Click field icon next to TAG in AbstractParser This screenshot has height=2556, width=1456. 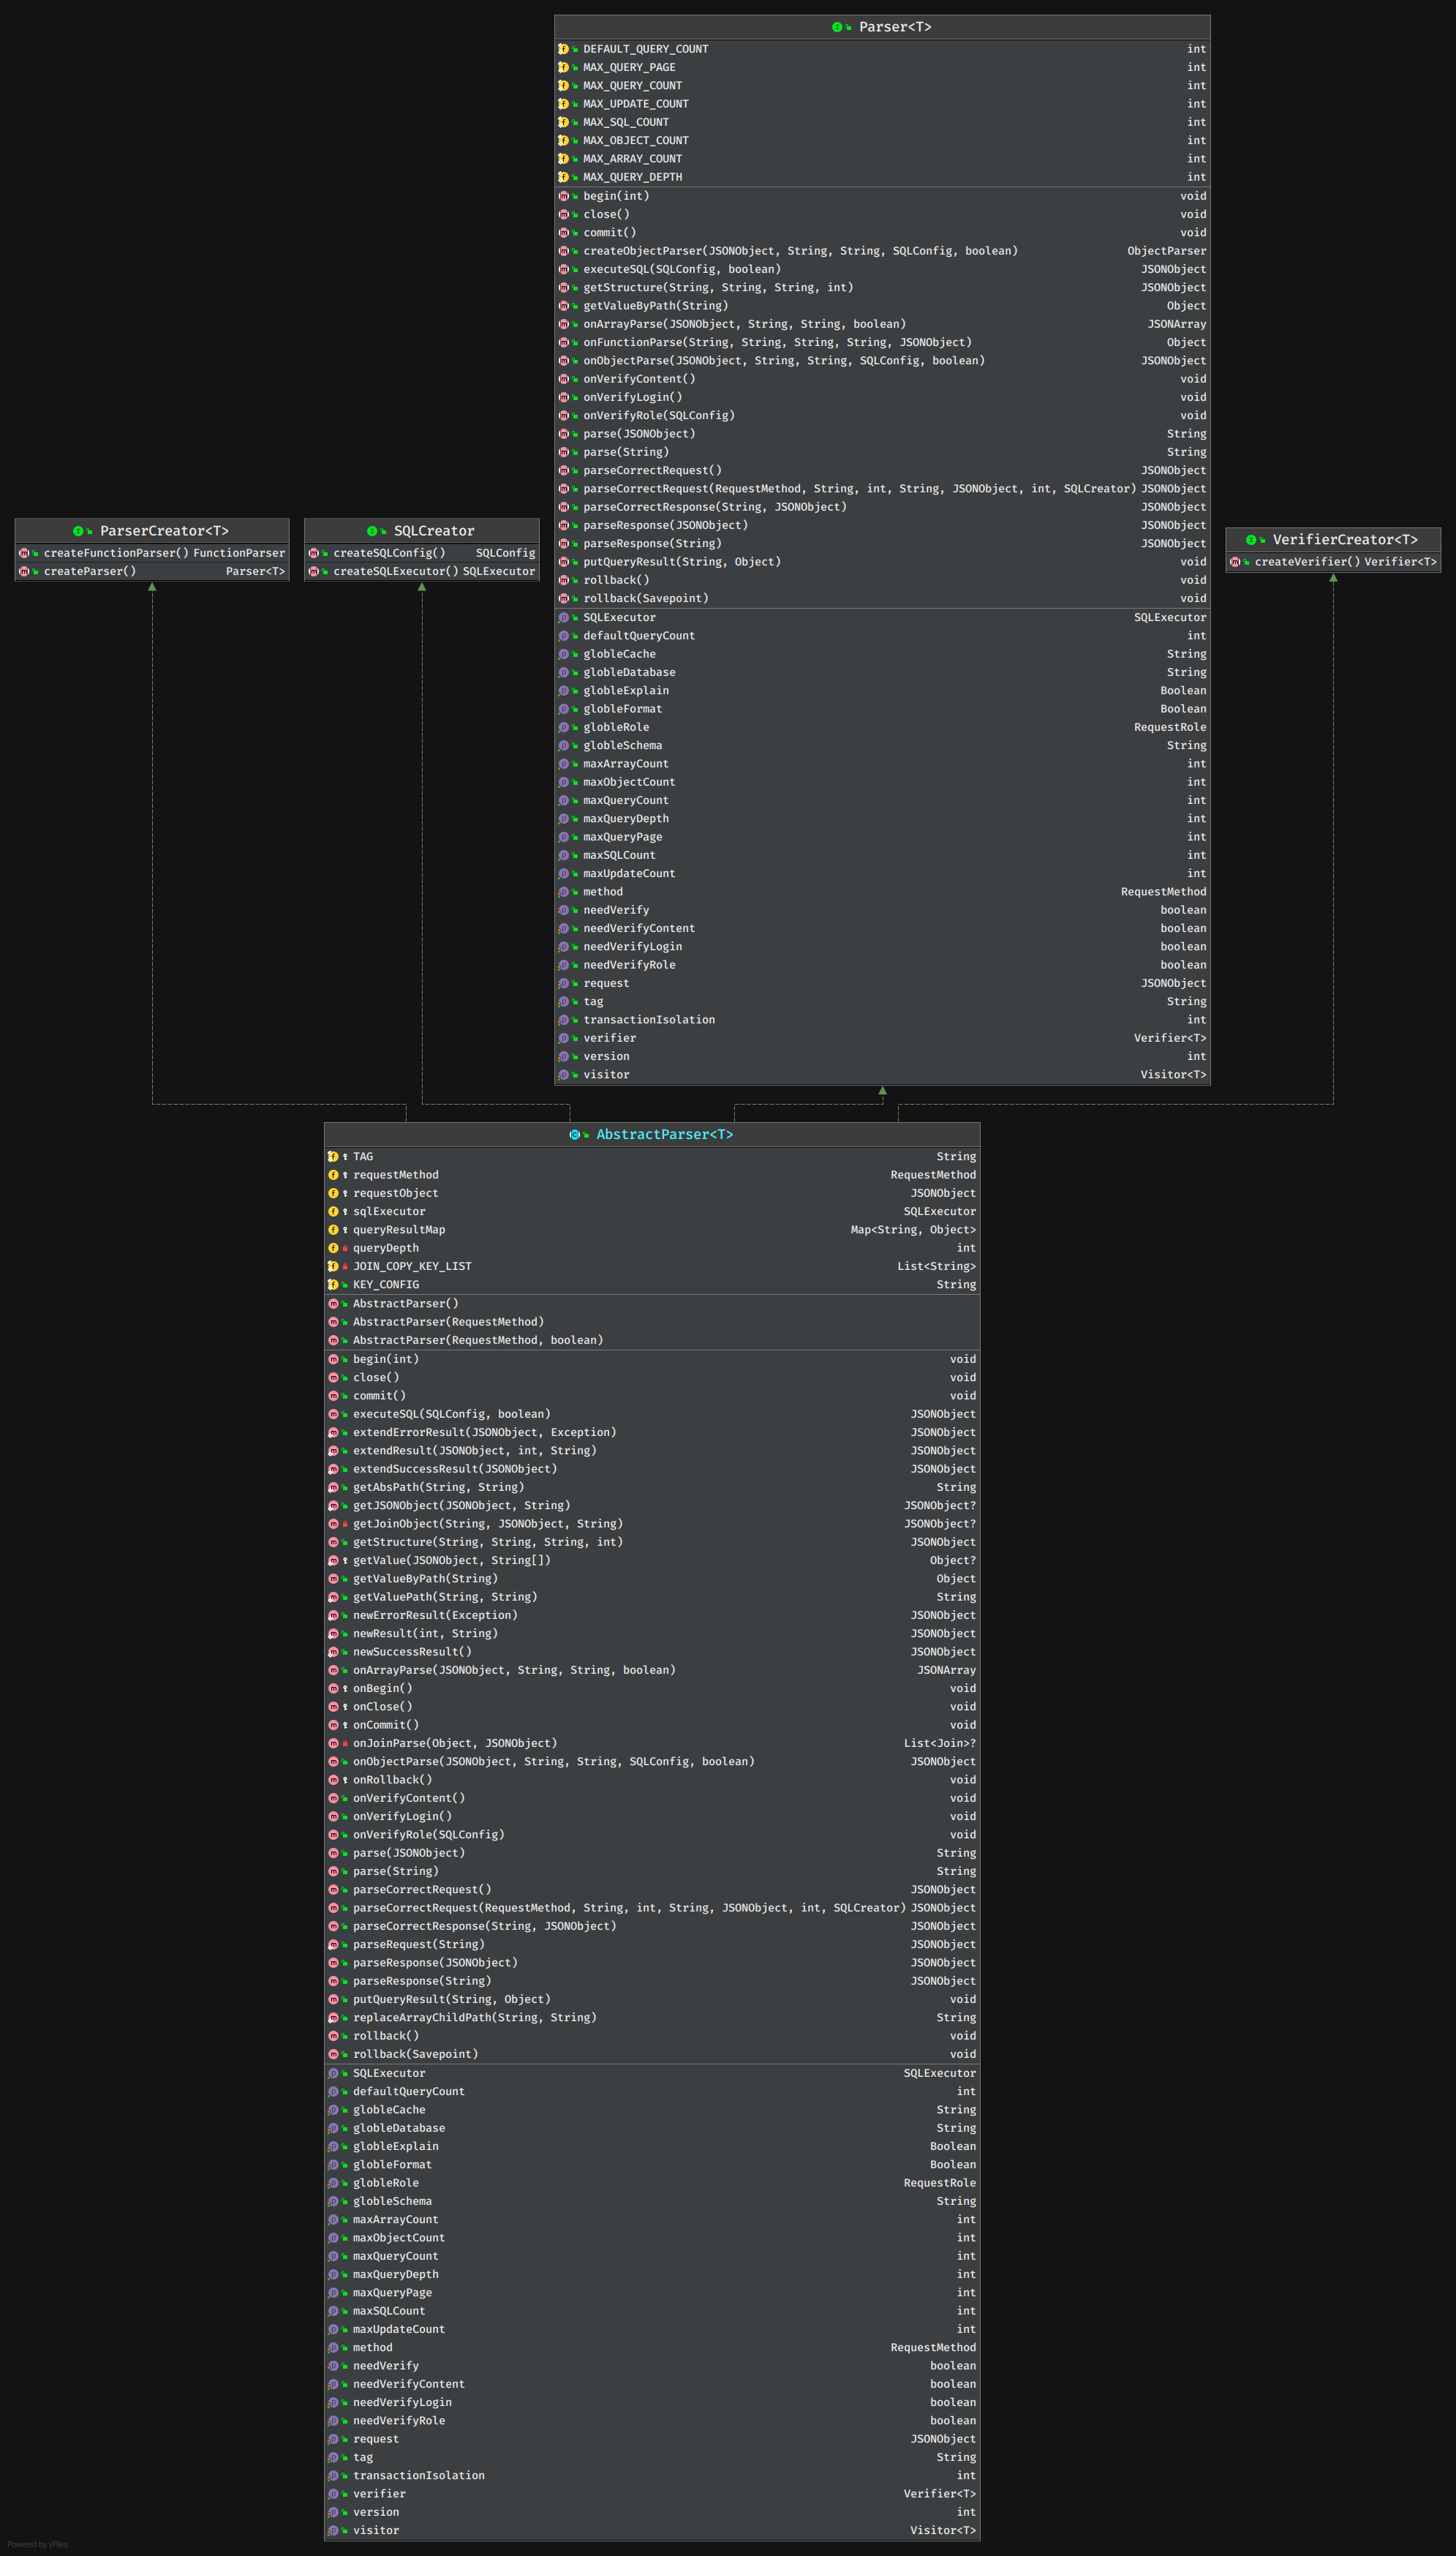pyautogui.click(x=333, y=1156)
